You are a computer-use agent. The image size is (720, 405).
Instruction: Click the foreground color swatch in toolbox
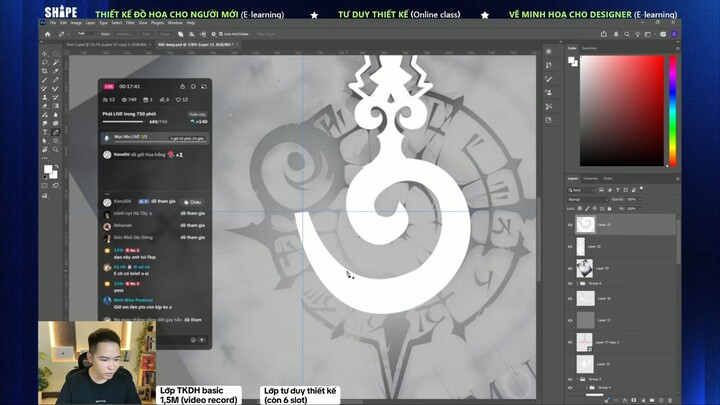pyautogui.click(x=48, y=169)
